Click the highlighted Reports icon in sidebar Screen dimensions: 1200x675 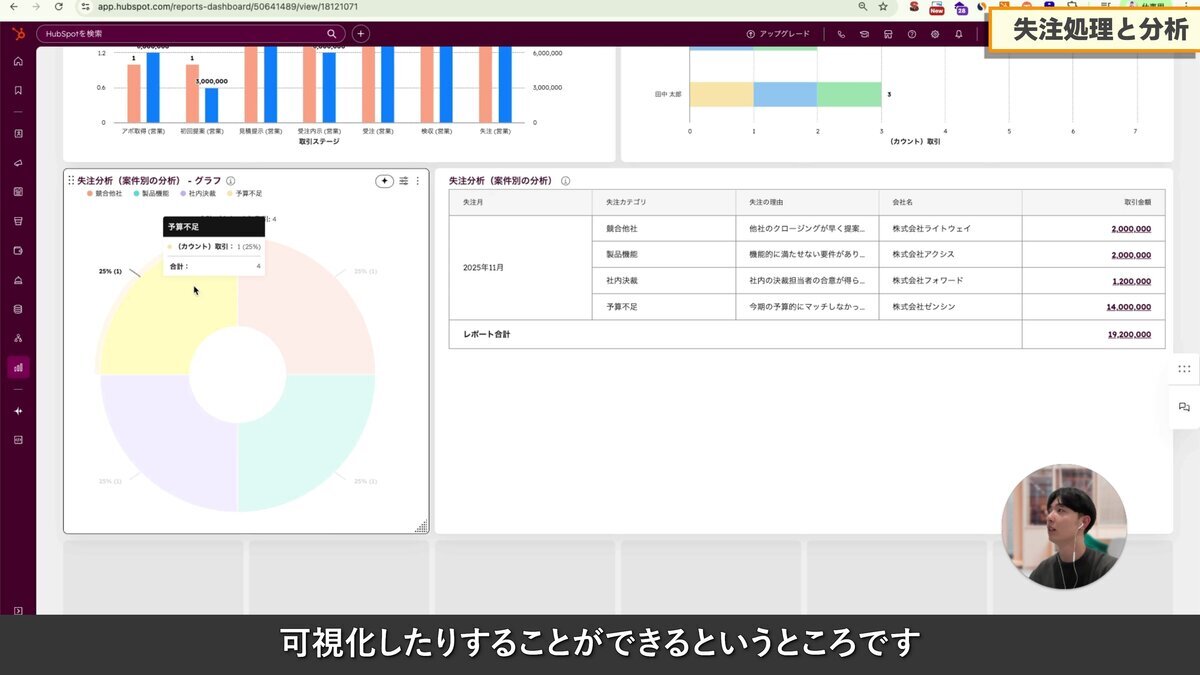pos(16,367)
